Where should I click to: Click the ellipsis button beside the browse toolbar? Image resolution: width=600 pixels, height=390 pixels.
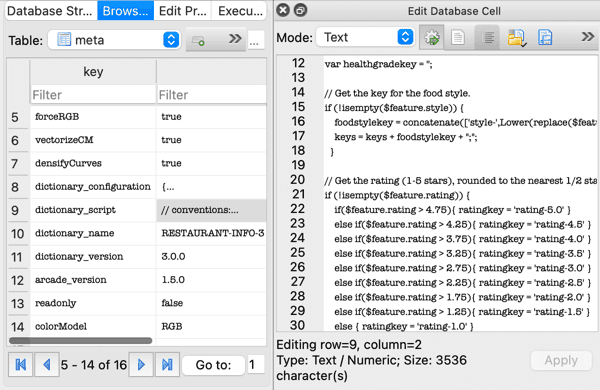click(x=256, y=40)
